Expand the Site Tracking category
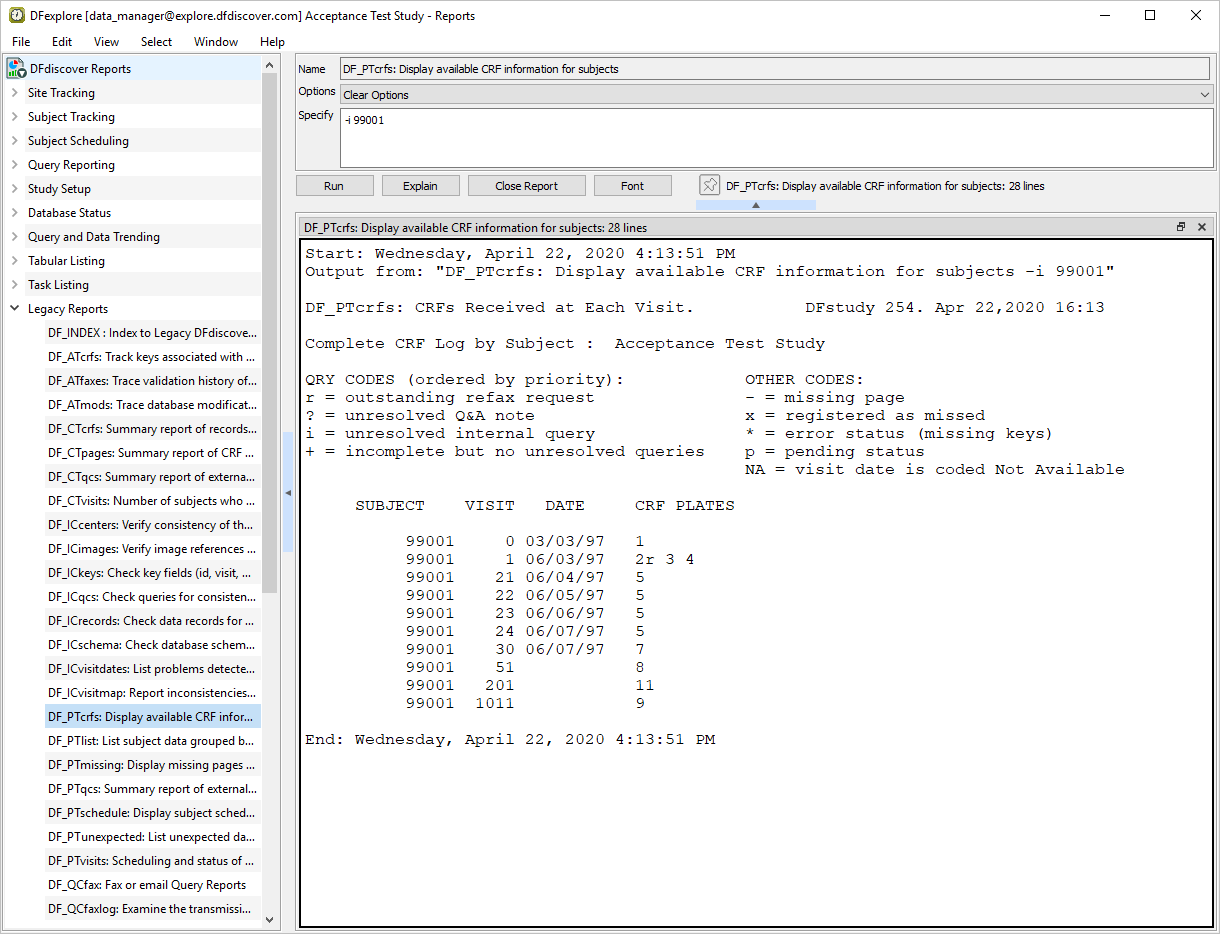Screen dimensions: 1220x934 click(x=15, y=93)
